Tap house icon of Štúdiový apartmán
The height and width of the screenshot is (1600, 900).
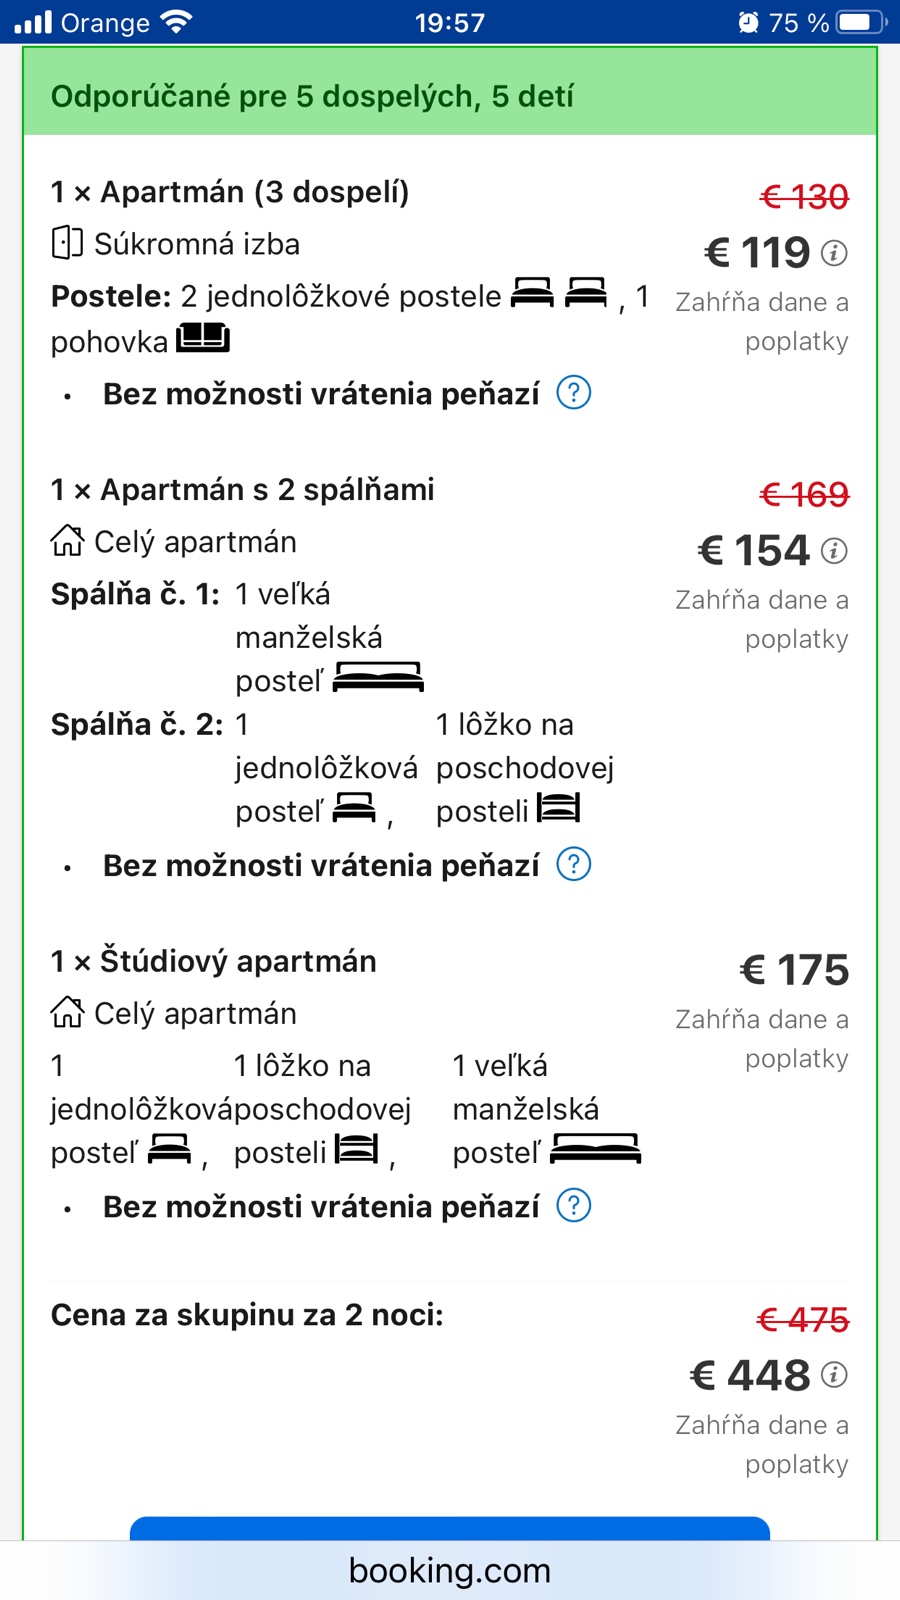pos(67,1012)
